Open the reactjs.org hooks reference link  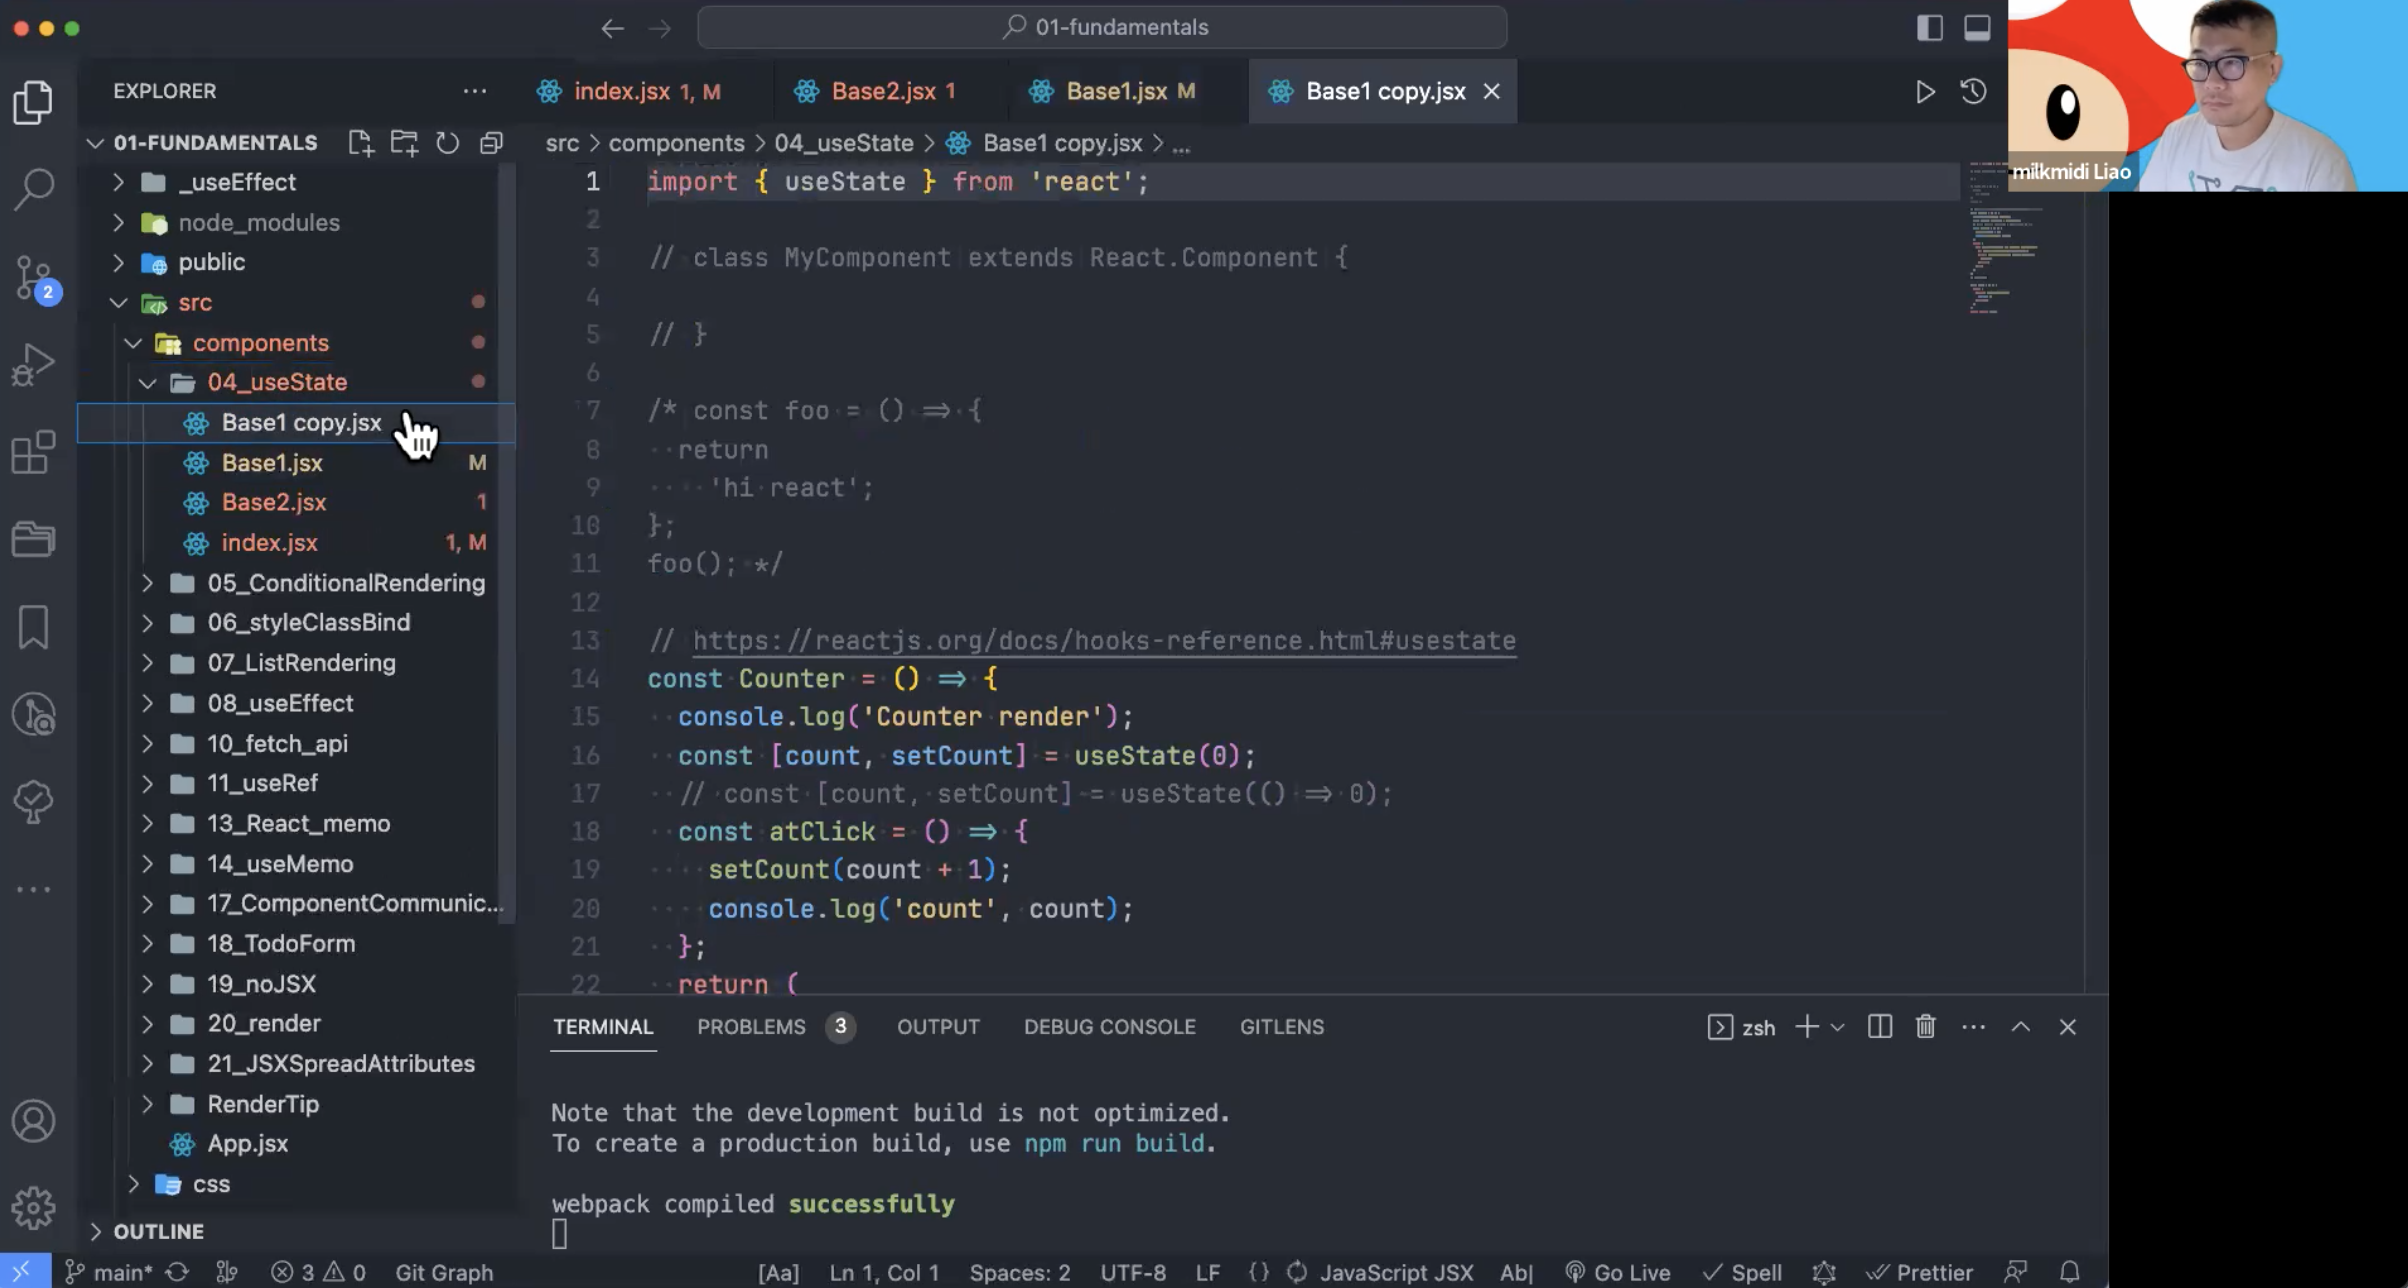click(x=1104, y=641)
